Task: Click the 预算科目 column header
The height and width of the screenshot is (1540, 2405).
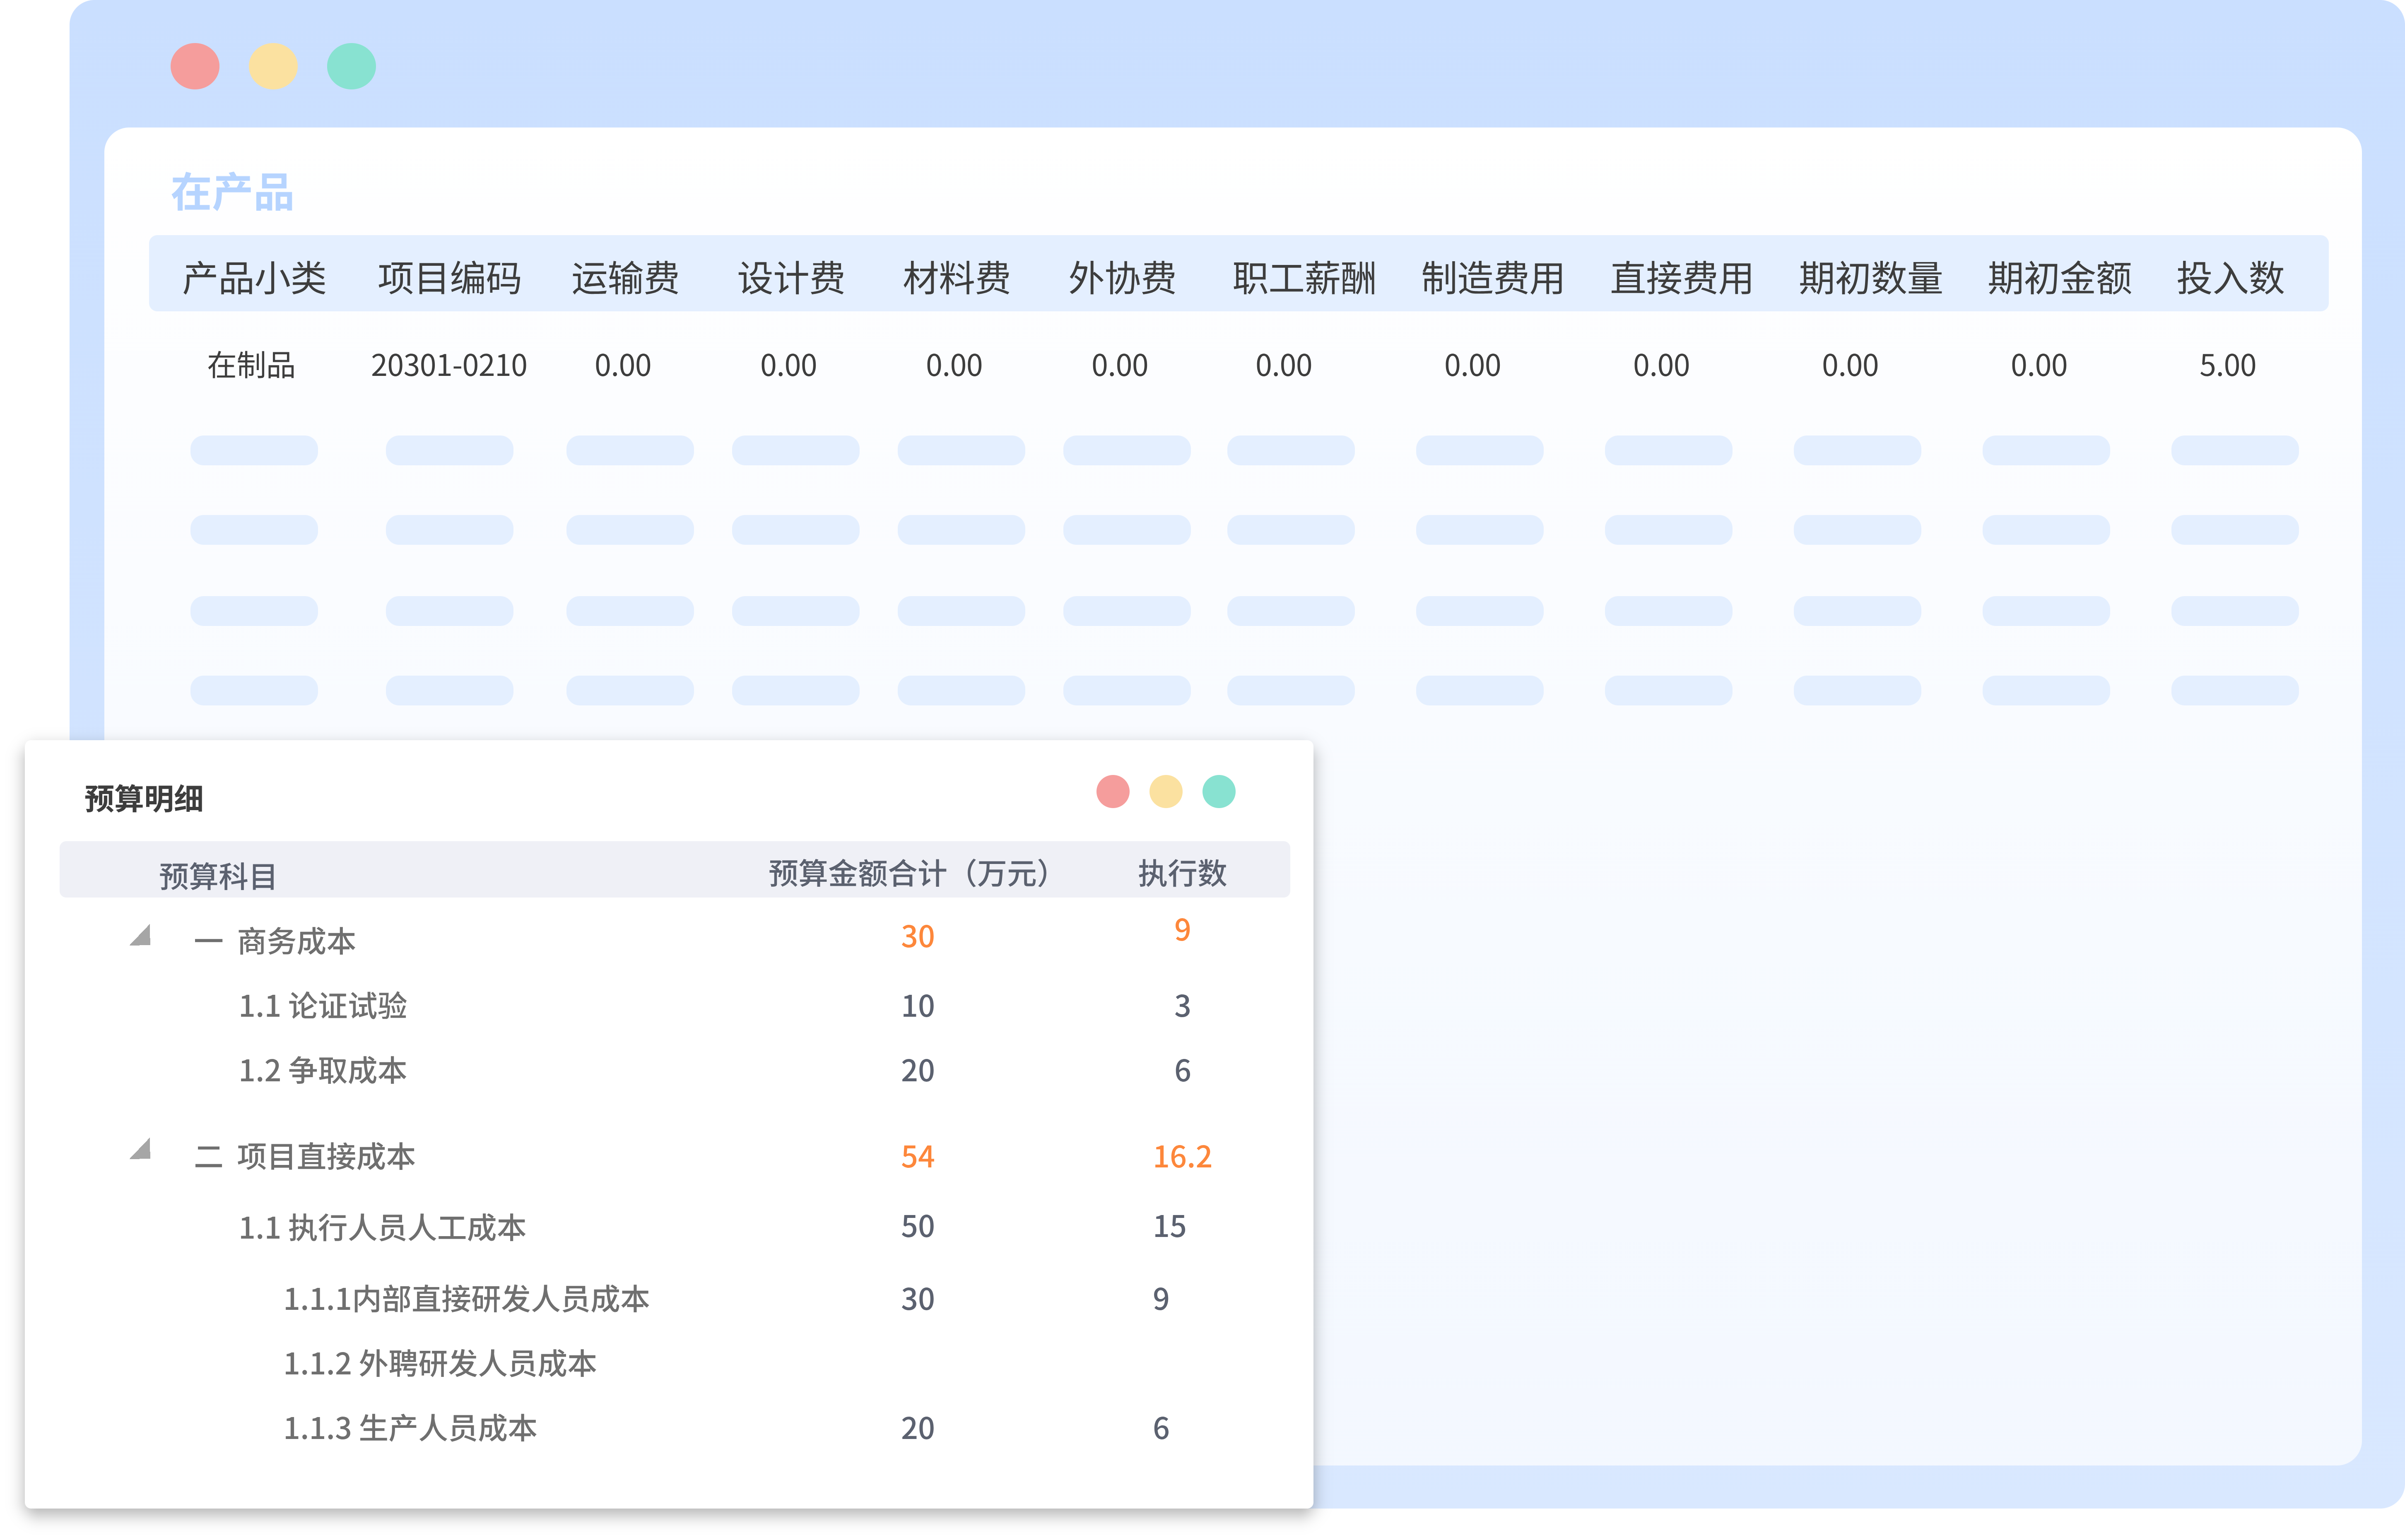Action: 218,877
